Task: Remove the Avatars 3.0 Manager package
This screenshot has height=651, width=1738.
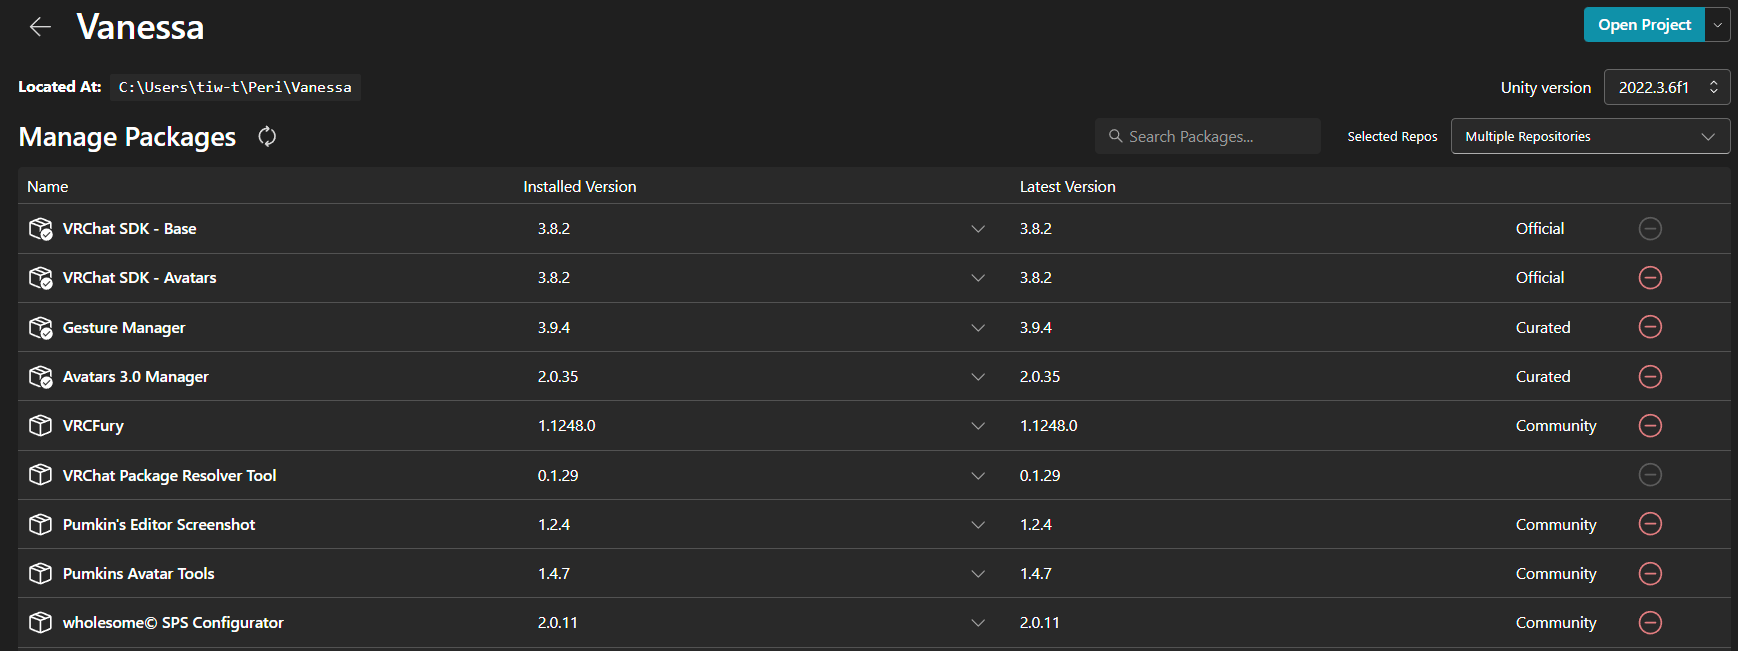Action: [1650, 376]
